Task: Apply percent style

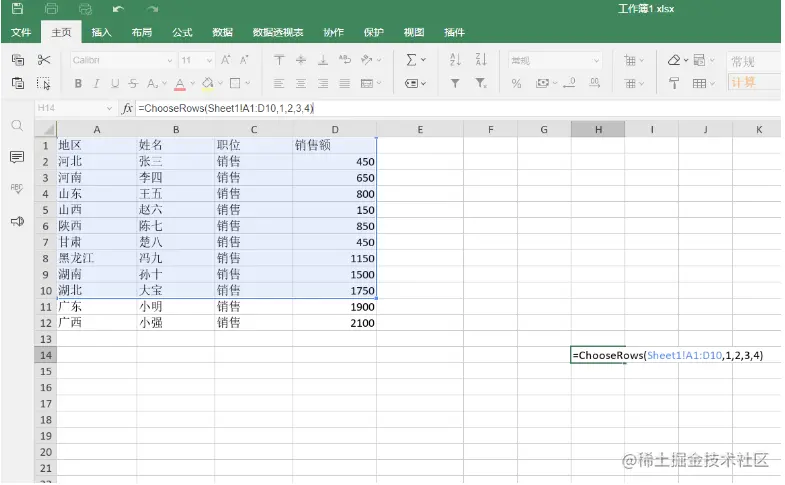Action: pos(516,84)
